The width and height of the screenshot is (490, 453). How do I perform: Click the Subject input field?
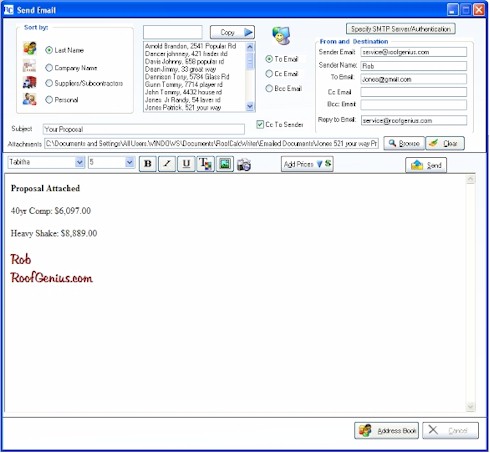tap(144, 129)
